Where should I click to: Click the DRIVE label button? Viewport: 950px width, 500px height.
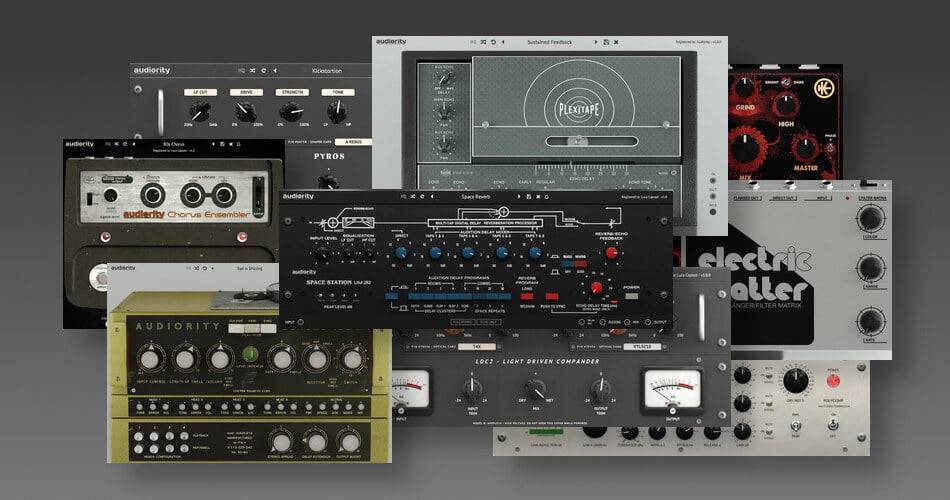[246, 92]
